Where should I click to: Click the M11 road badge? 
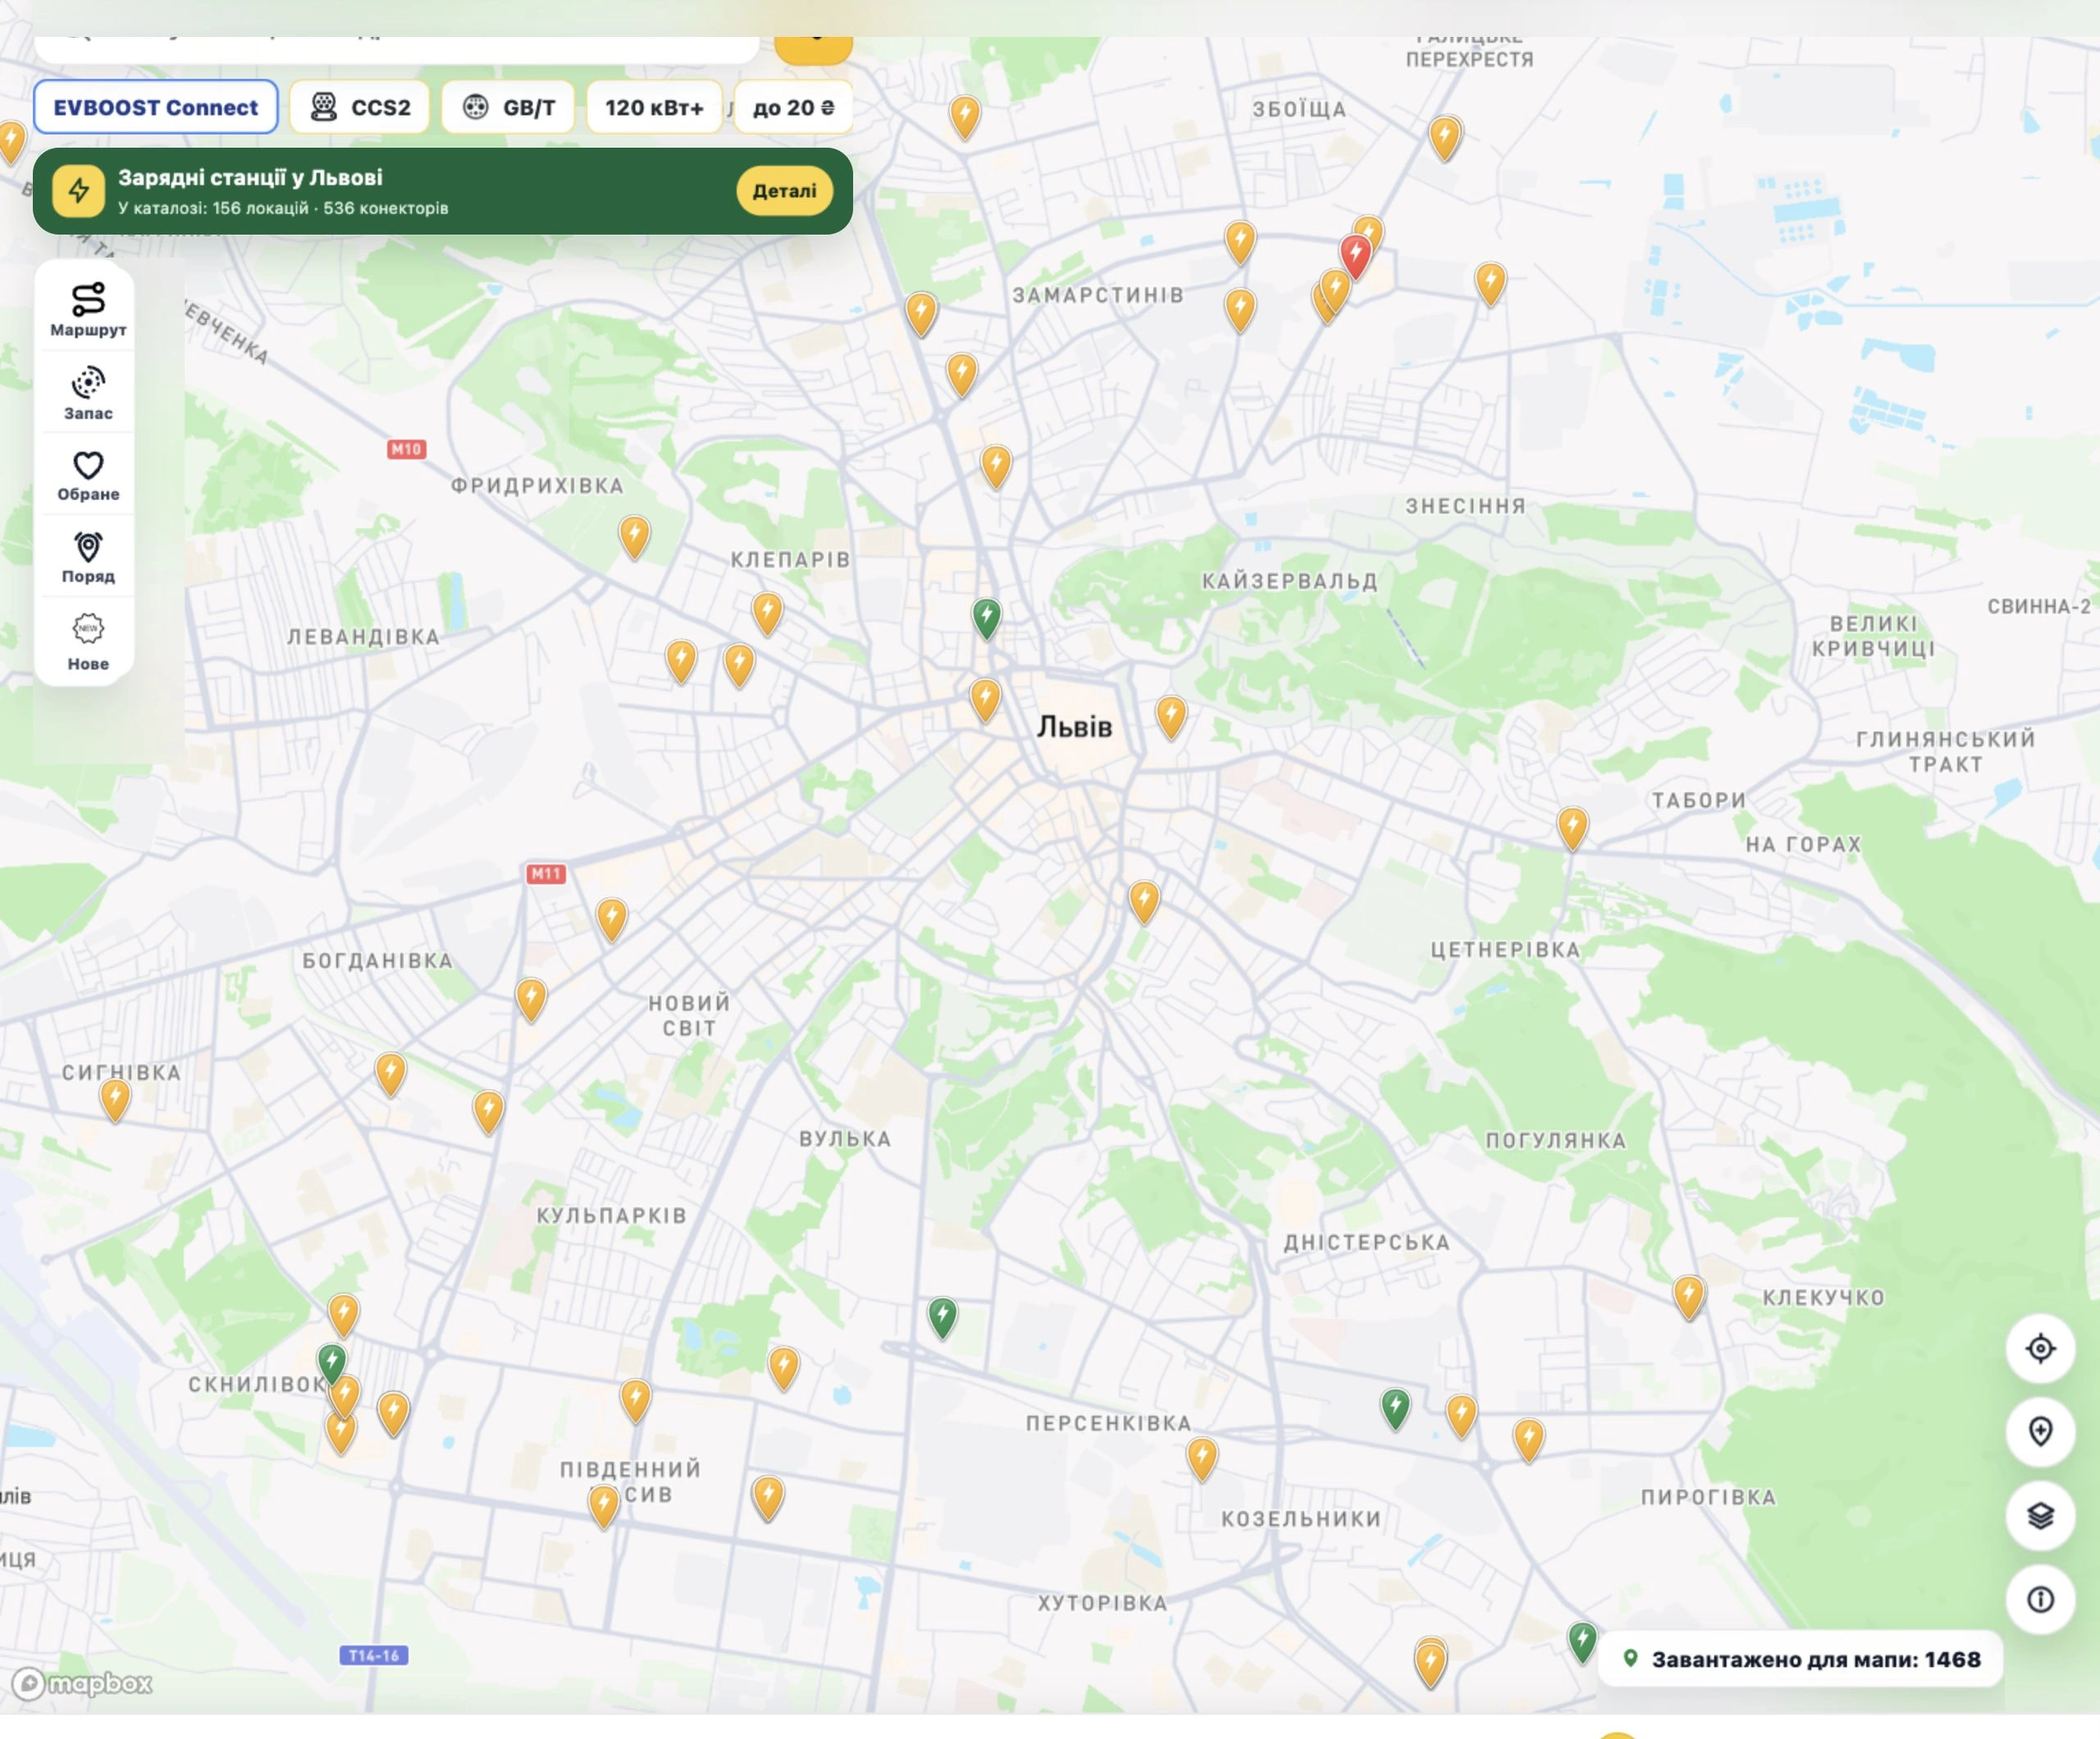click(546, 874)
